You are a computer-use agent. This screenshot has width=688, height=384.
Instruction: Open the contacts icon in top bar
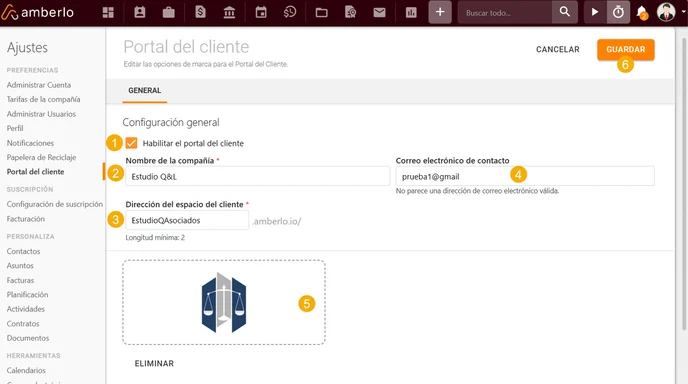point(140,12)
